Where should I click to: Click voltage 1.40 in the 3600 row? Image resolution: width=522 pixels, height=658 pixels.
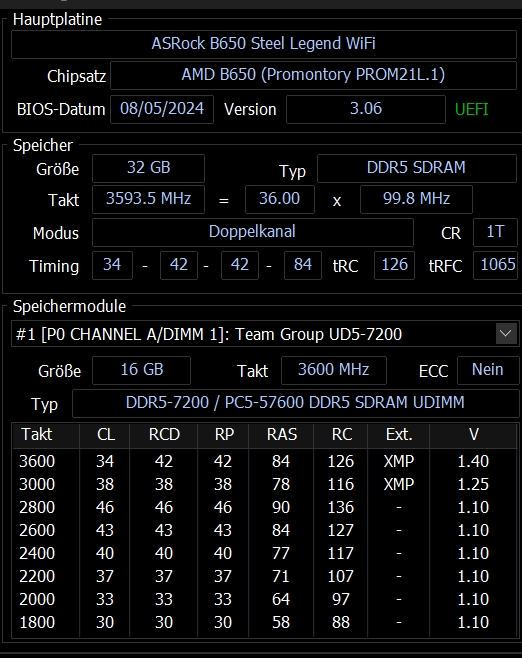(473, 462)
